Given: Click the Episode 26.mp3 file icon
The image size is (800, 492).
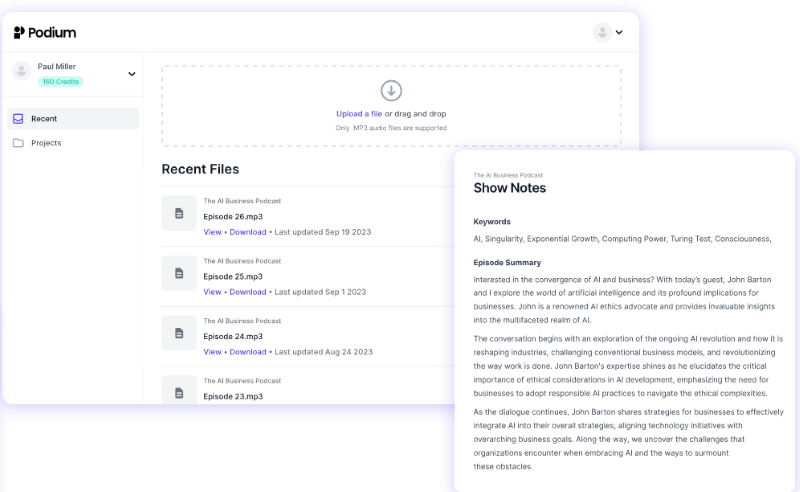Looking at the screenshot, I should point(179,213).
